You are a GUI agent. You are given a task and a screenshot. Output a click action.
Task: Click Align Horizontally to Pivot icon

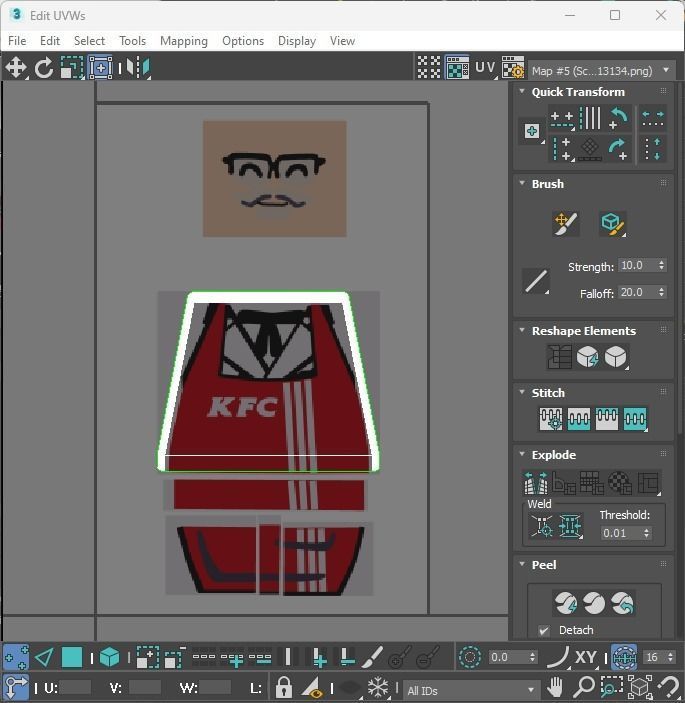pyautogui.click(x=562, y=119)
